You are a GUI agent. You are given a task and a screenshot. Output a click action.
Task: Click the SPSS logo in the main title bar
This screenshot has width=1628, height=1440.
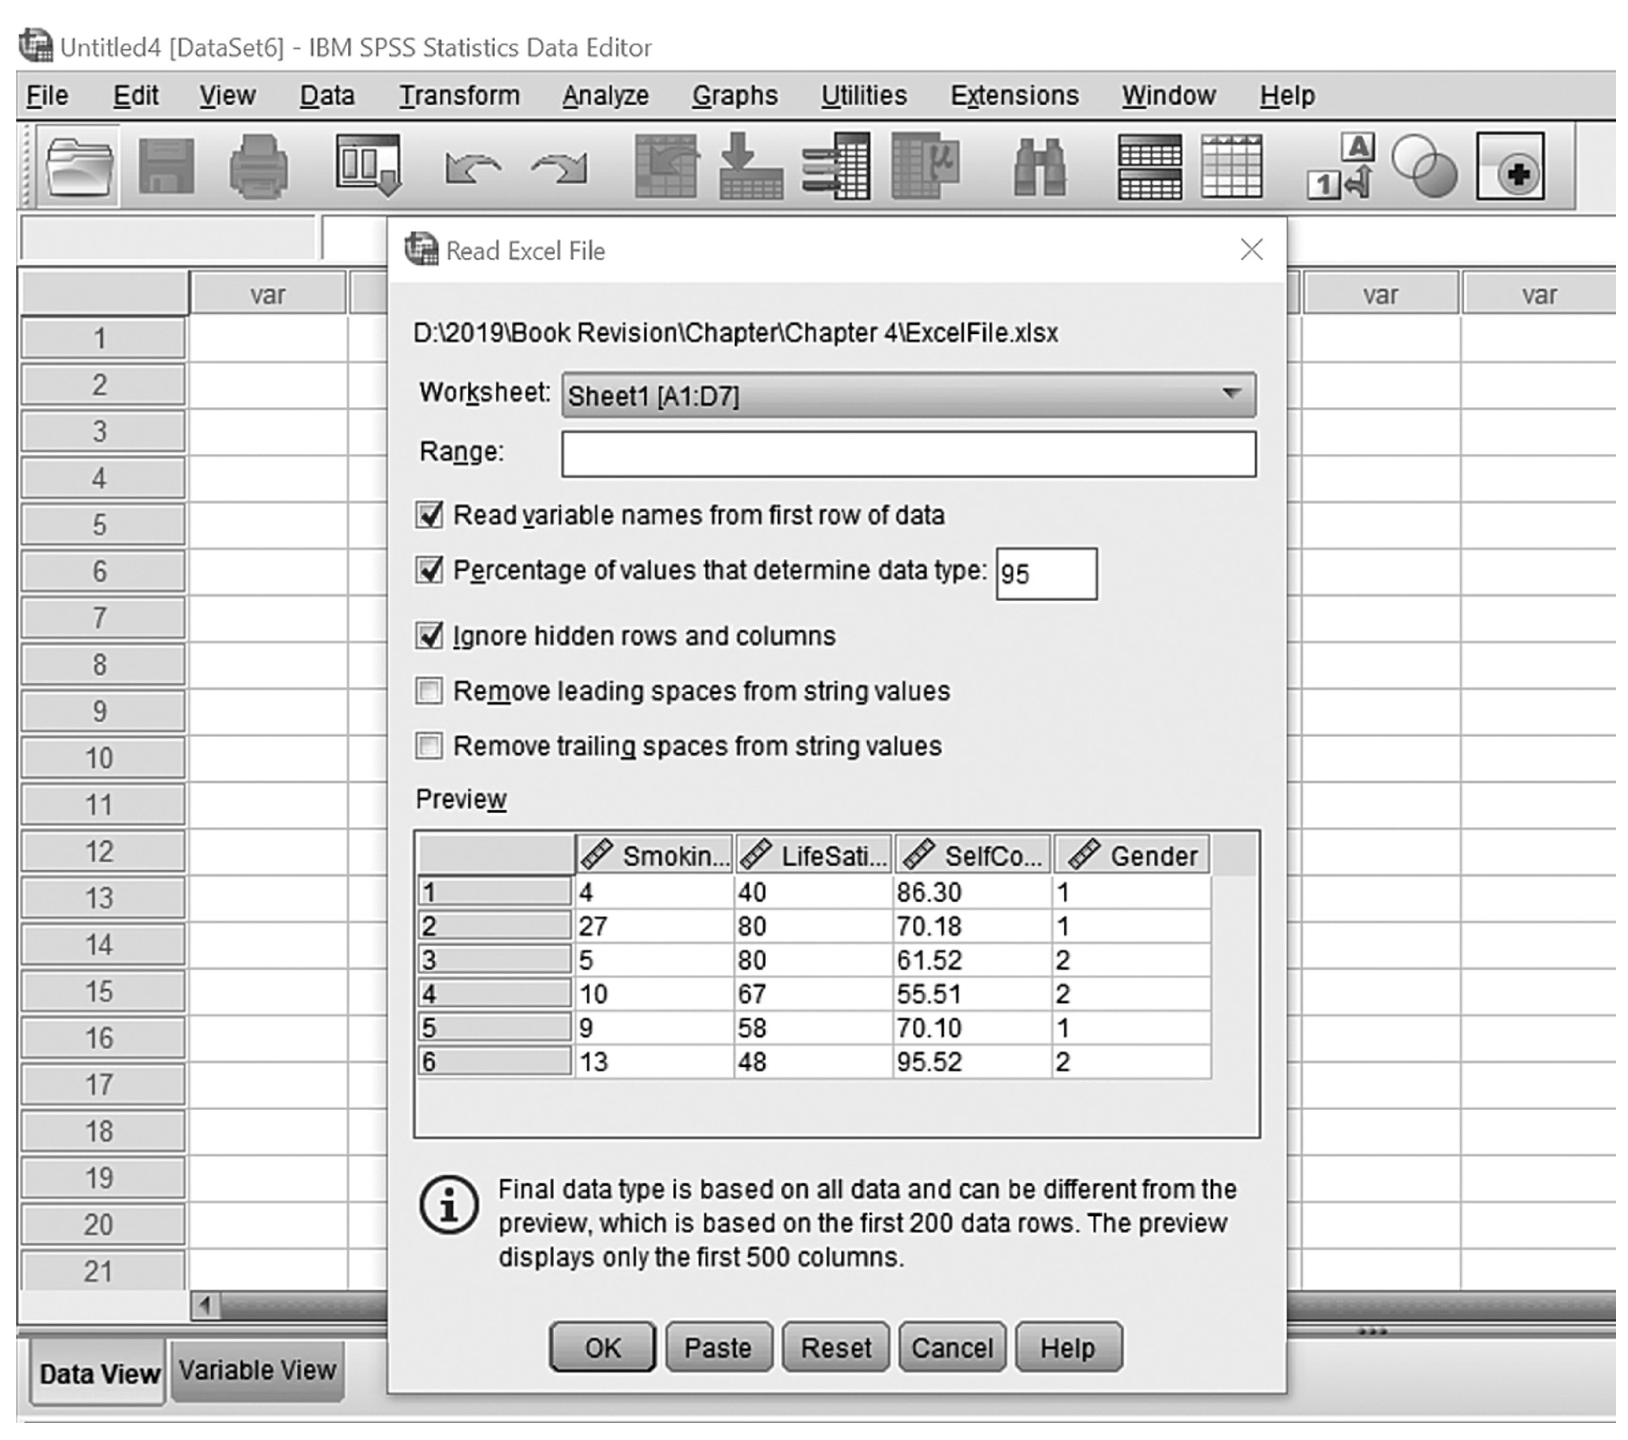(x=36, y=46)
